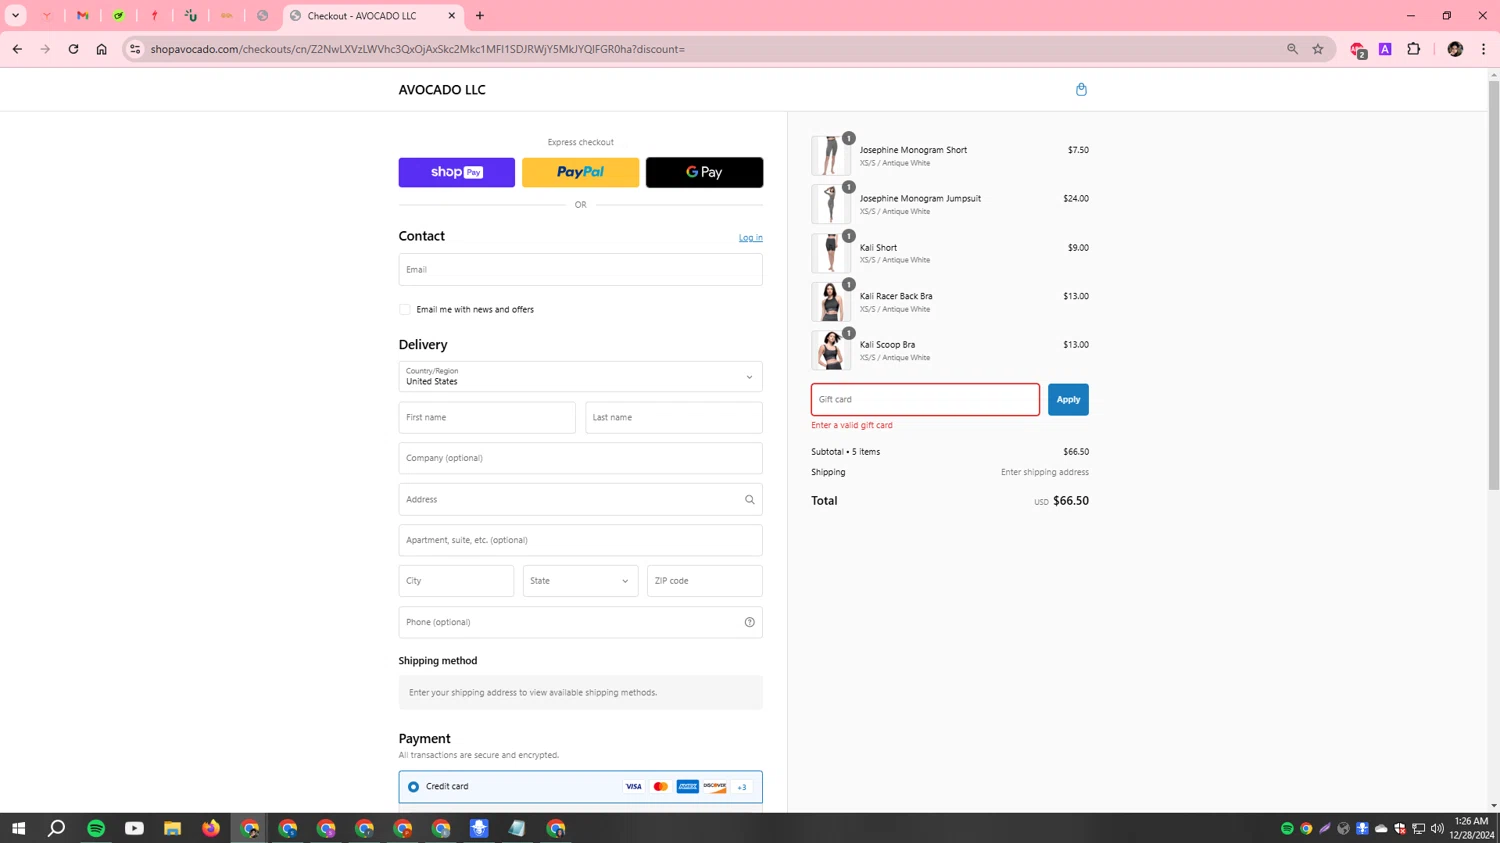The height and width of the screenshot is (843, 1500).
Task: Open Windows taskbar search
Action: click(x=57, y=828)
